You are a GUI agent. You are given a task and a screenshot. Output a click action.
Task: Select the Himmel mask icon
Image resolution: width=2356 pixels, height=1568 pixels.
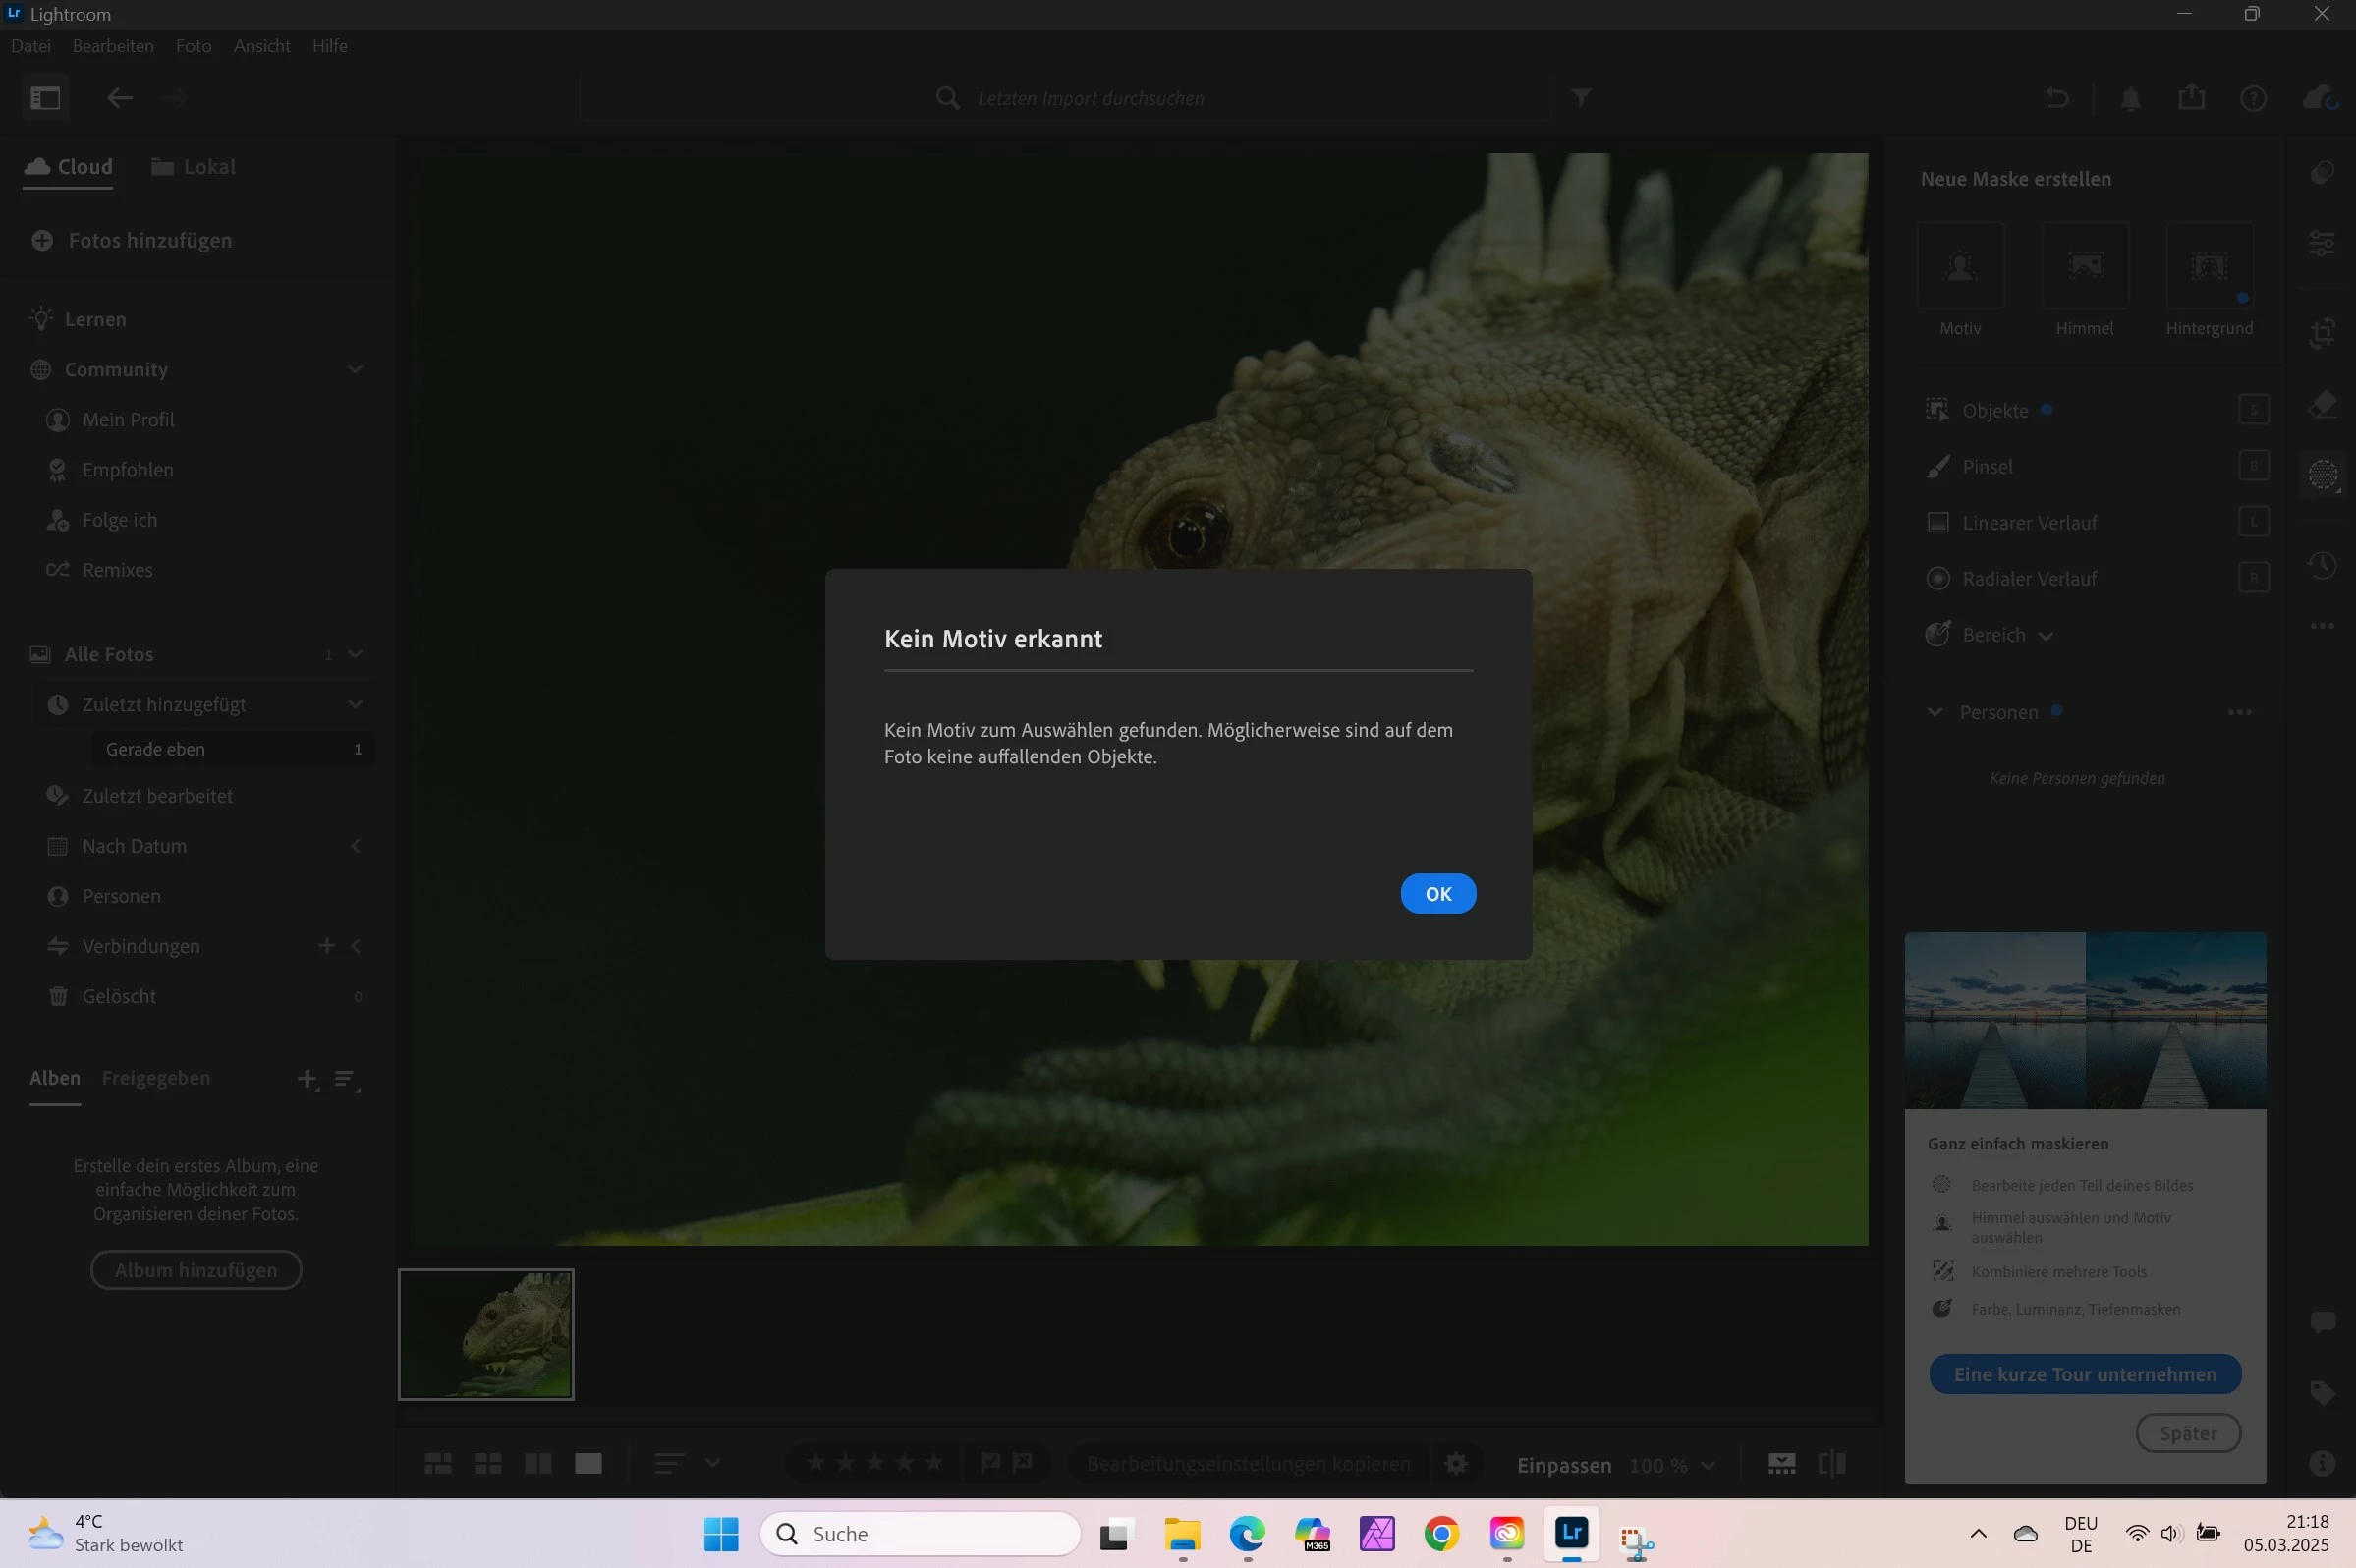[x=2084, y=266]
